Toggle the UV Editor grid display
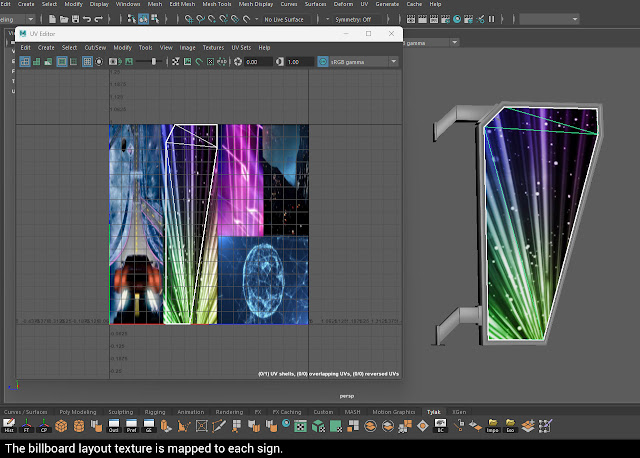The image size is (640, 458). (88, 62)
